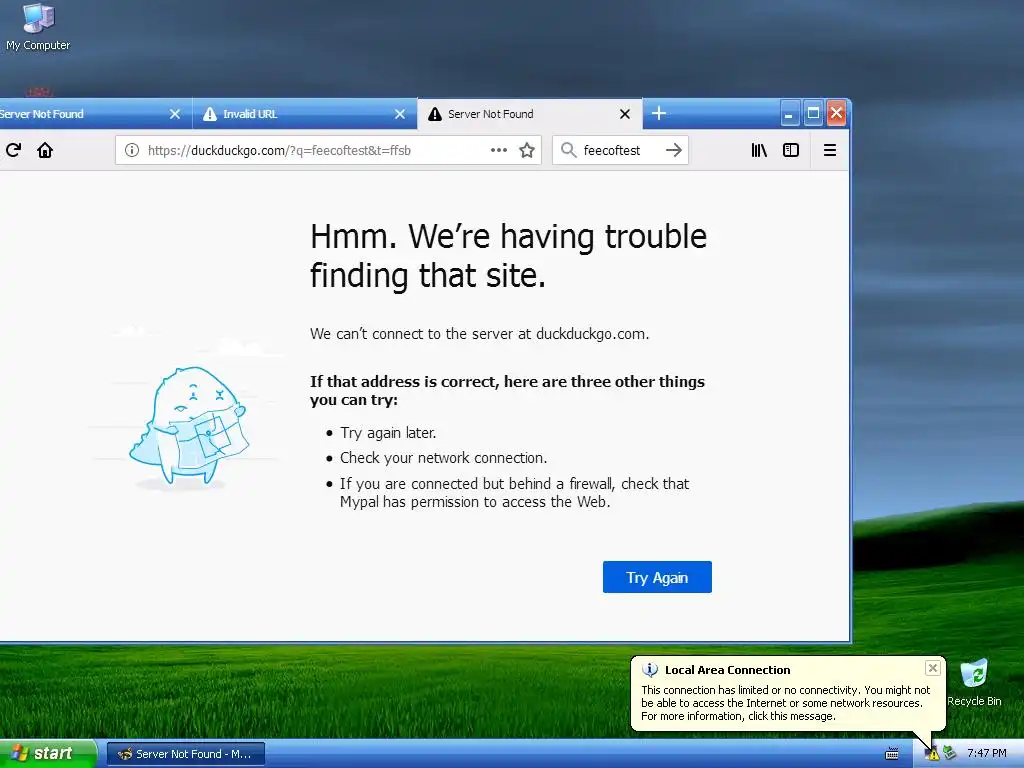This screenshot has height=768, width=1024.
Task: Focus the feecoftest search box
Action: coord(620,150)
